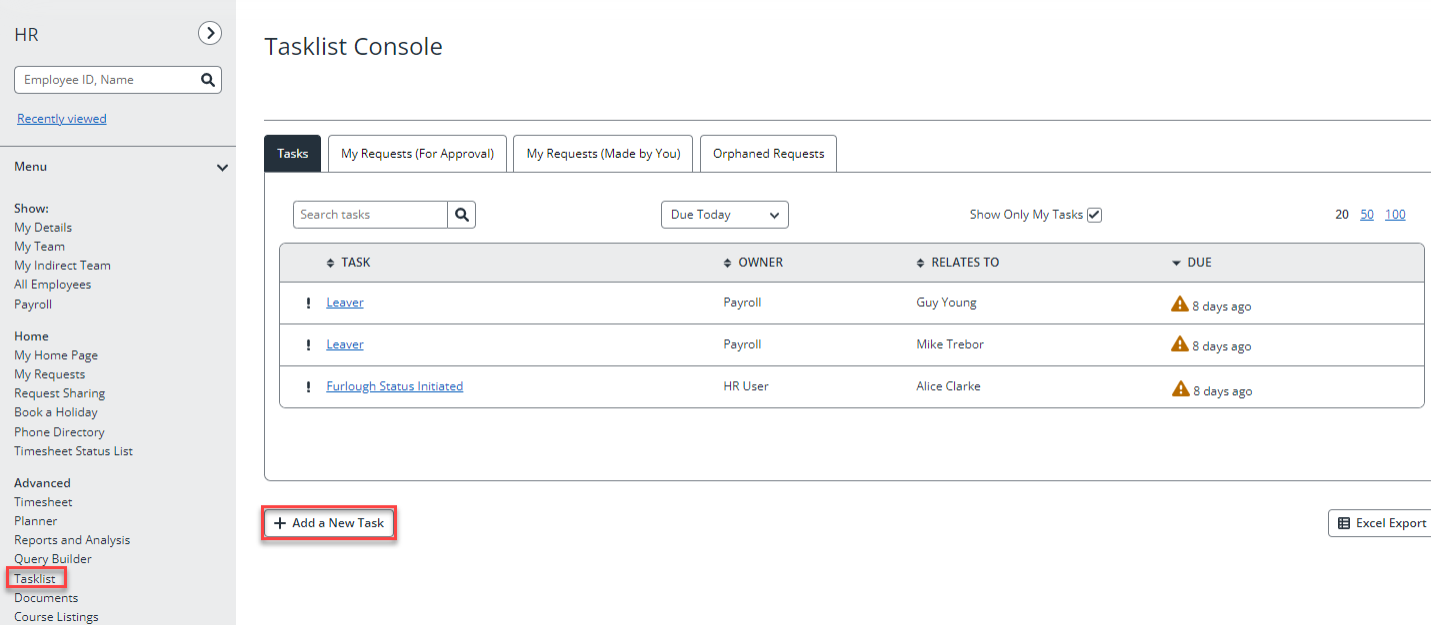Click the employee search magnifier icon
This screenshot has width=1431, height=625.
pos(207,79)
